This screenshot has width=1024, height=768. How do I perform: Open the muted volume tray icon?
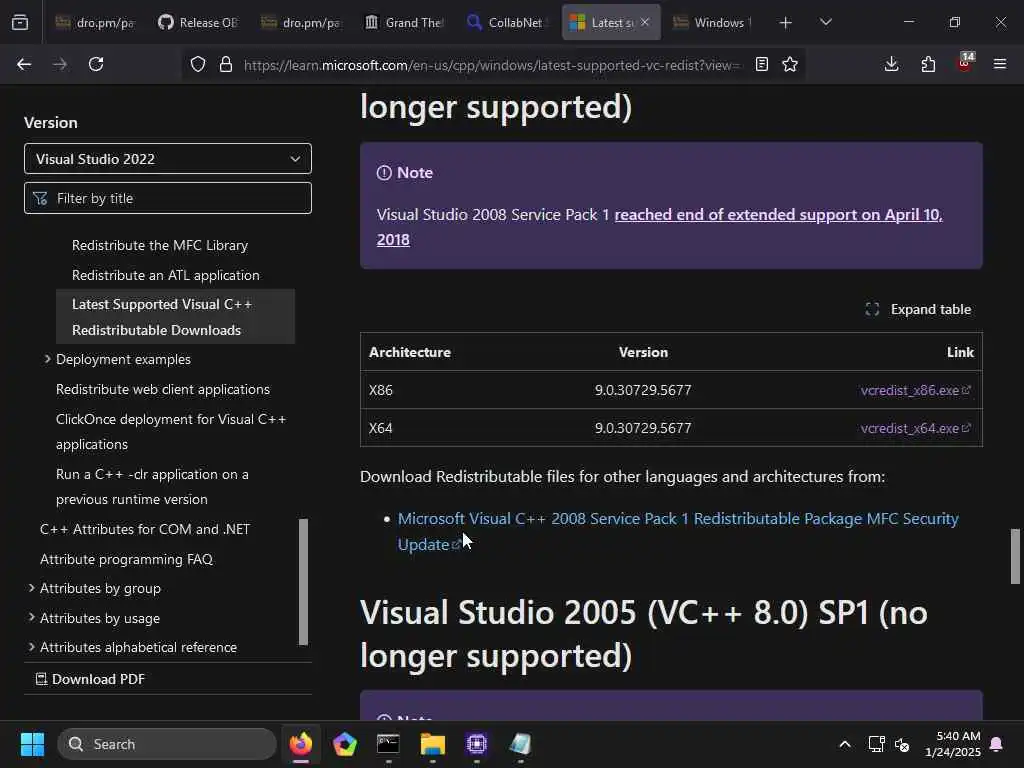pos(902,744)
